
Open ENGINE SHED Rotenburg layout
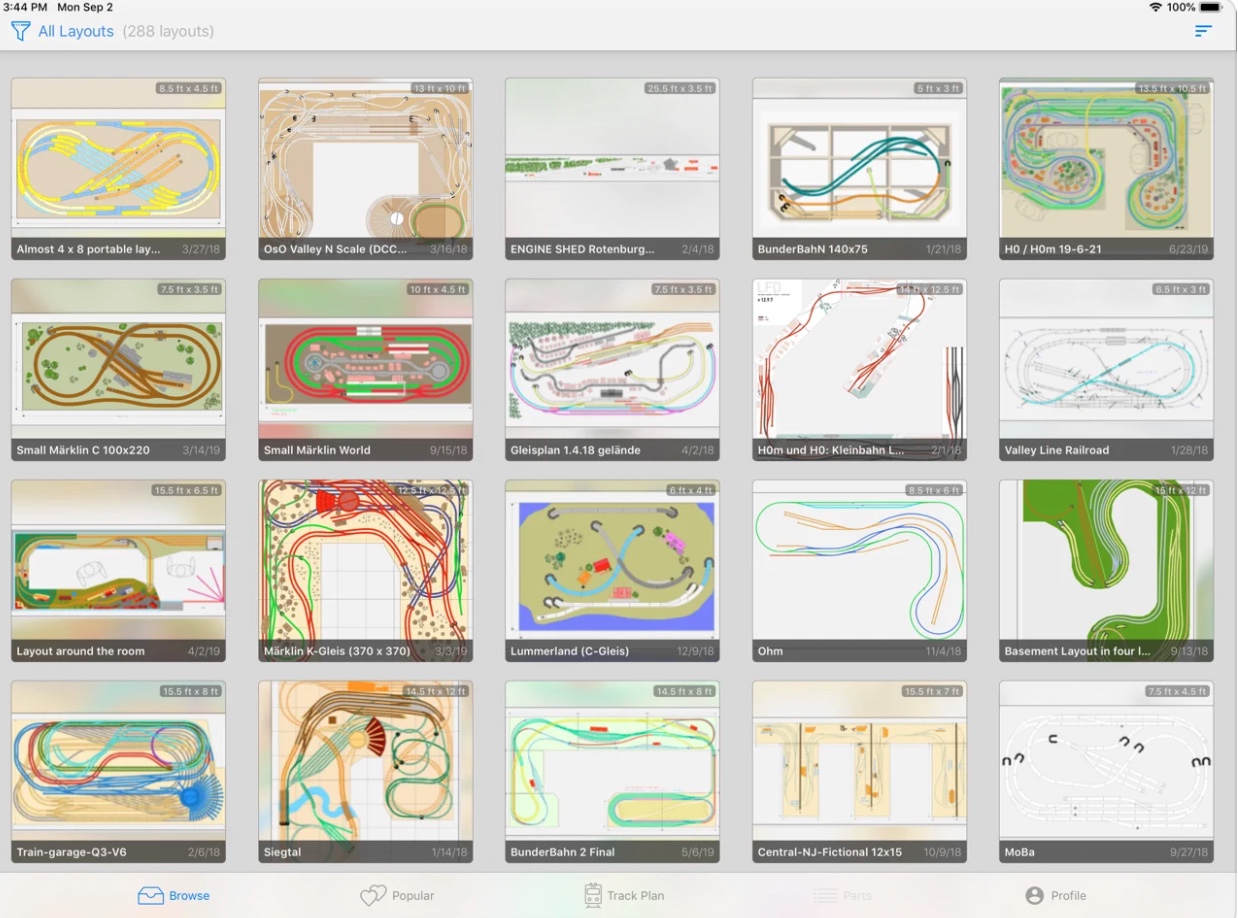[612, 169]
